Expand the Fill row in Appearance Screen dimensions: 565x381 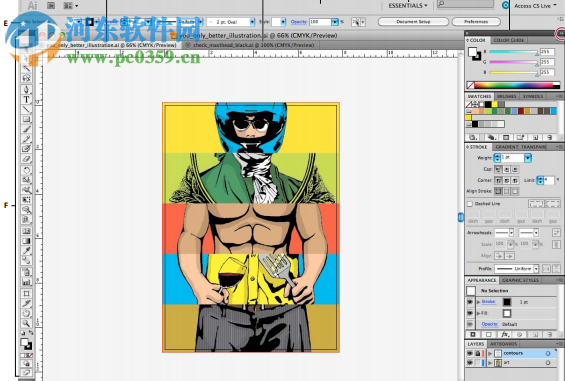(x=479, y=313)
